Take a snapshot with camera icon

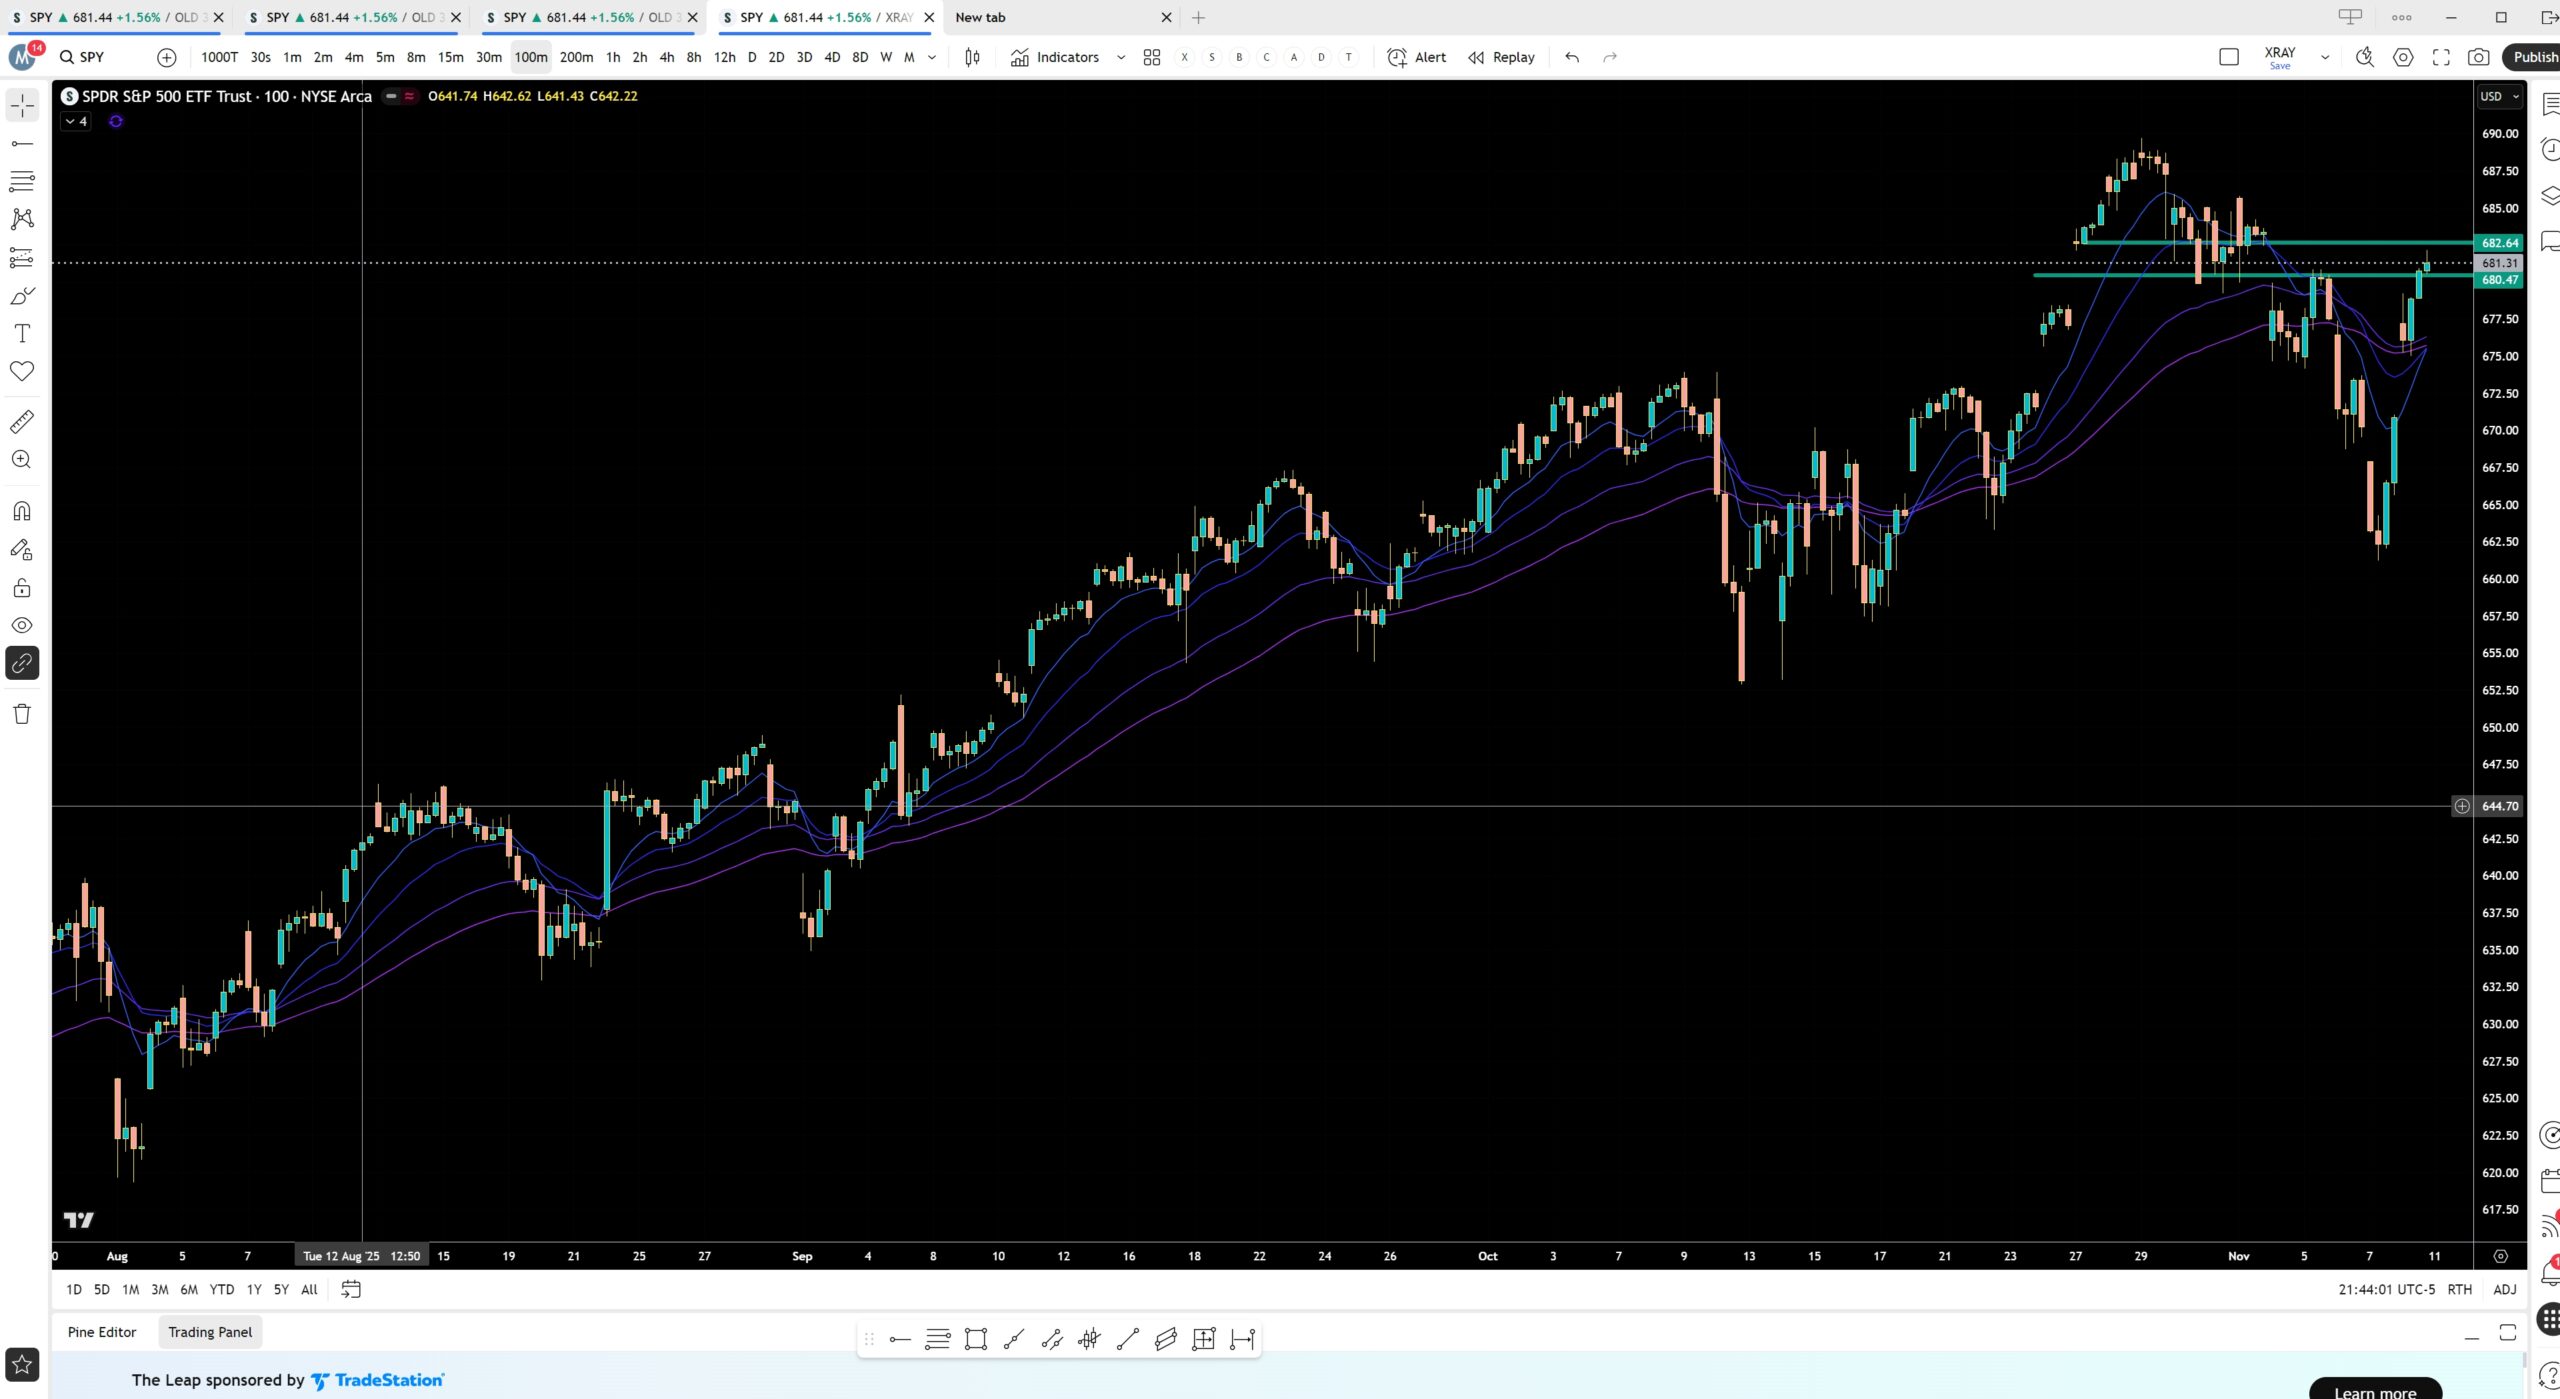[x=2478, y=57]
